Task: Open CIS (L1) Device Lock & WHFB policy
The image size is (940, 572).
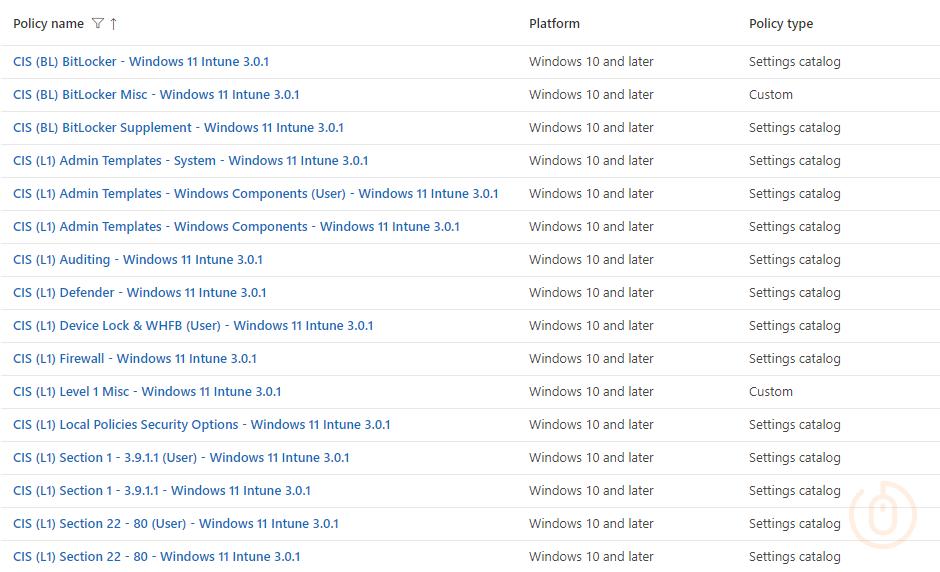Action: [193, 326]
